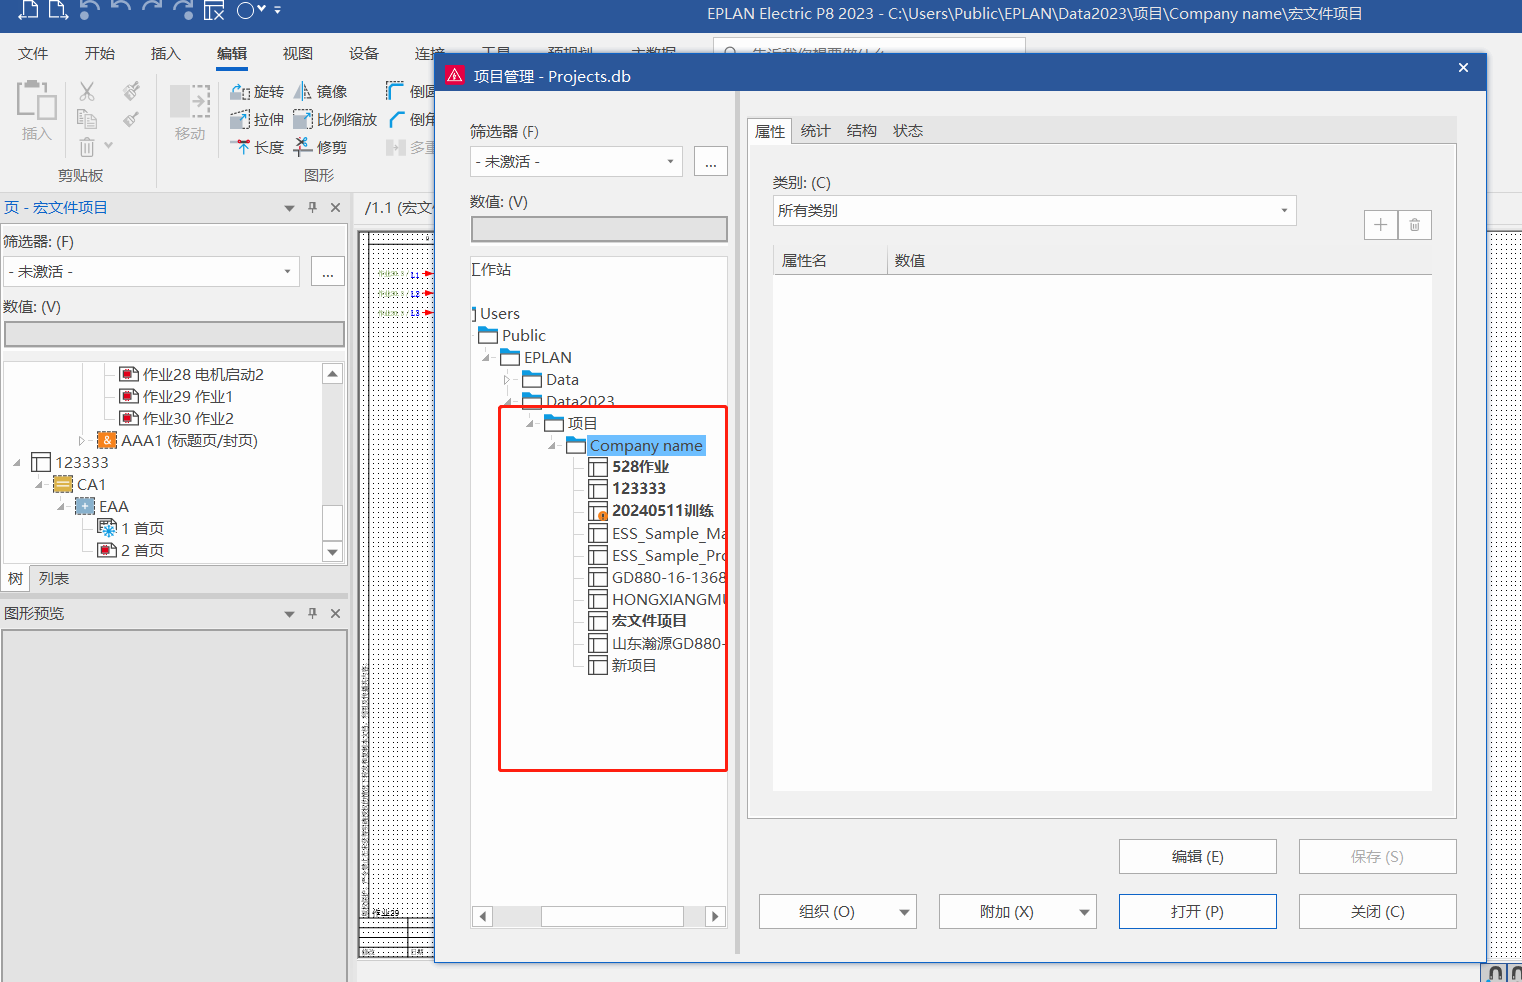Collapse the CA1 node in page navigator
Viewport: 1522px width, 982px height.
click(x=39, y=484)
